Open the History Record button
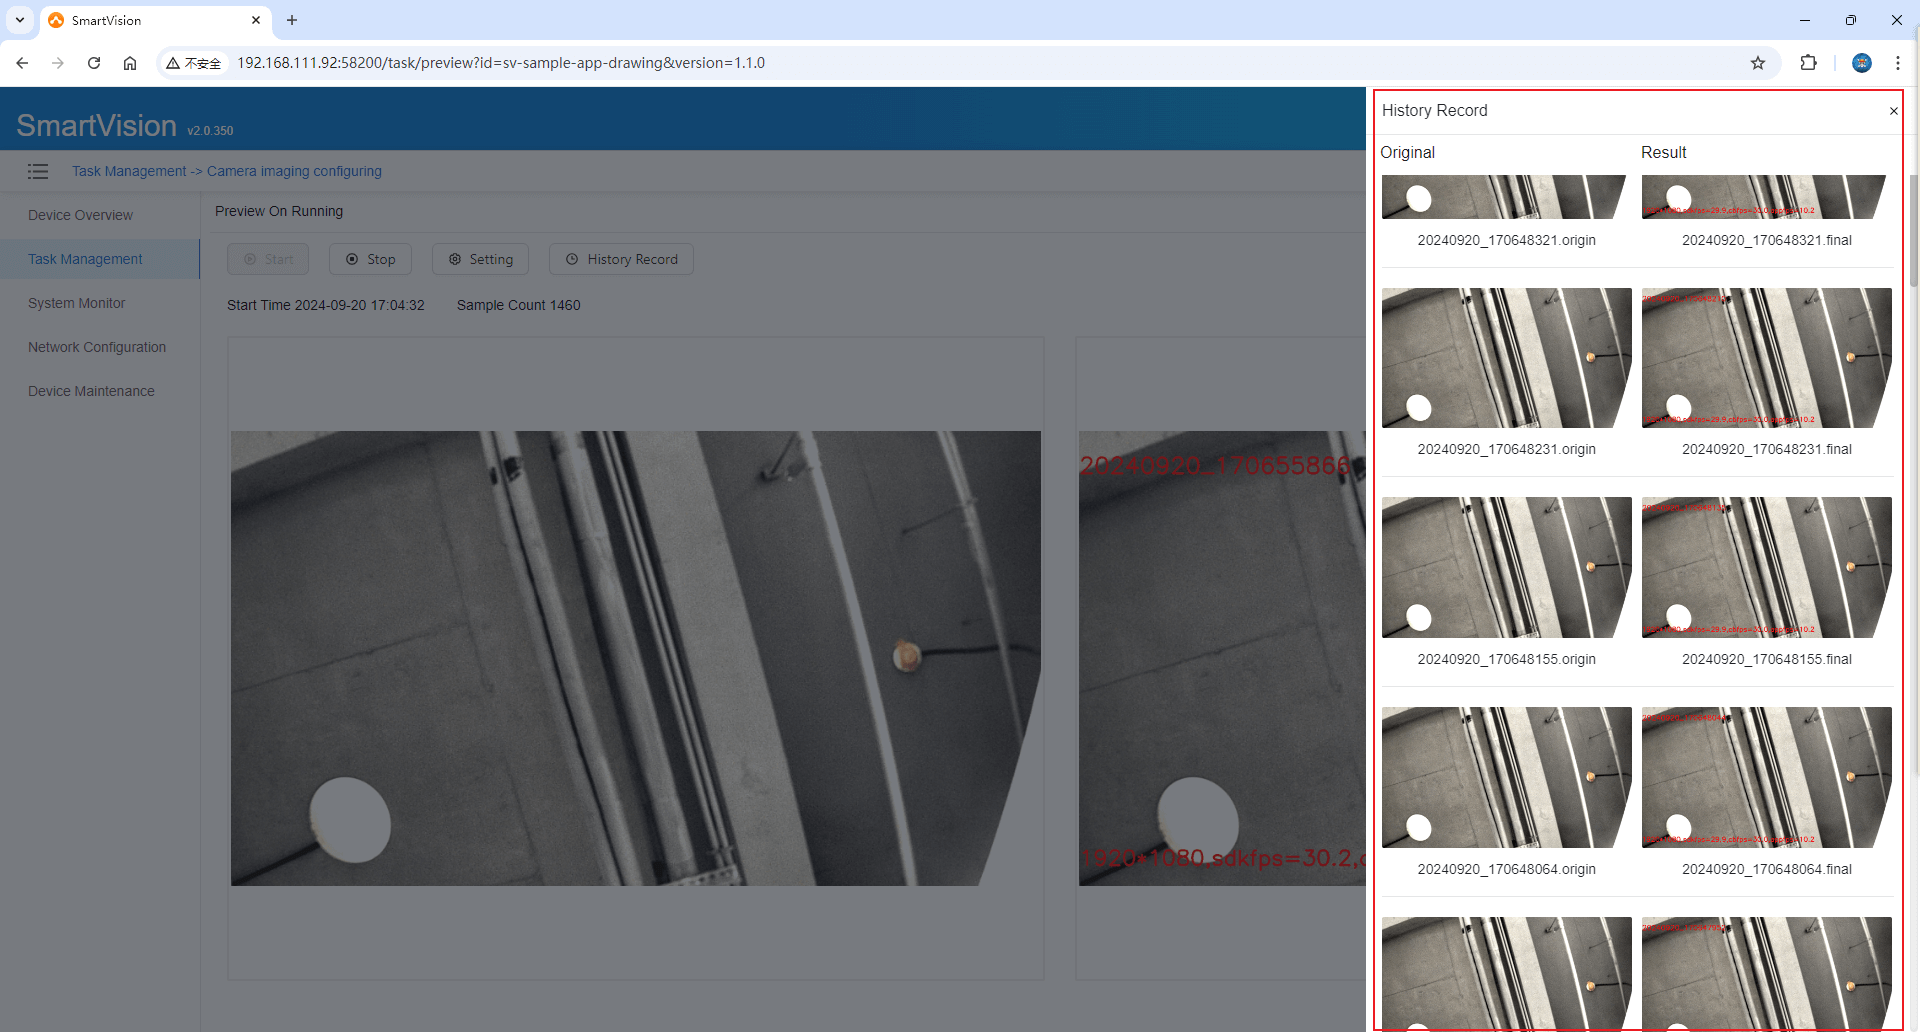This screenshot has width=1920, height=1032. point(621,259)
